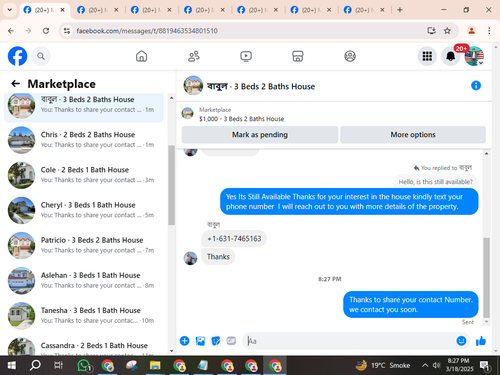The width and height of the screenshot is (500, 375).
Task: Go back with the Marketplace arrow
Action: click(x=15, y=83)
